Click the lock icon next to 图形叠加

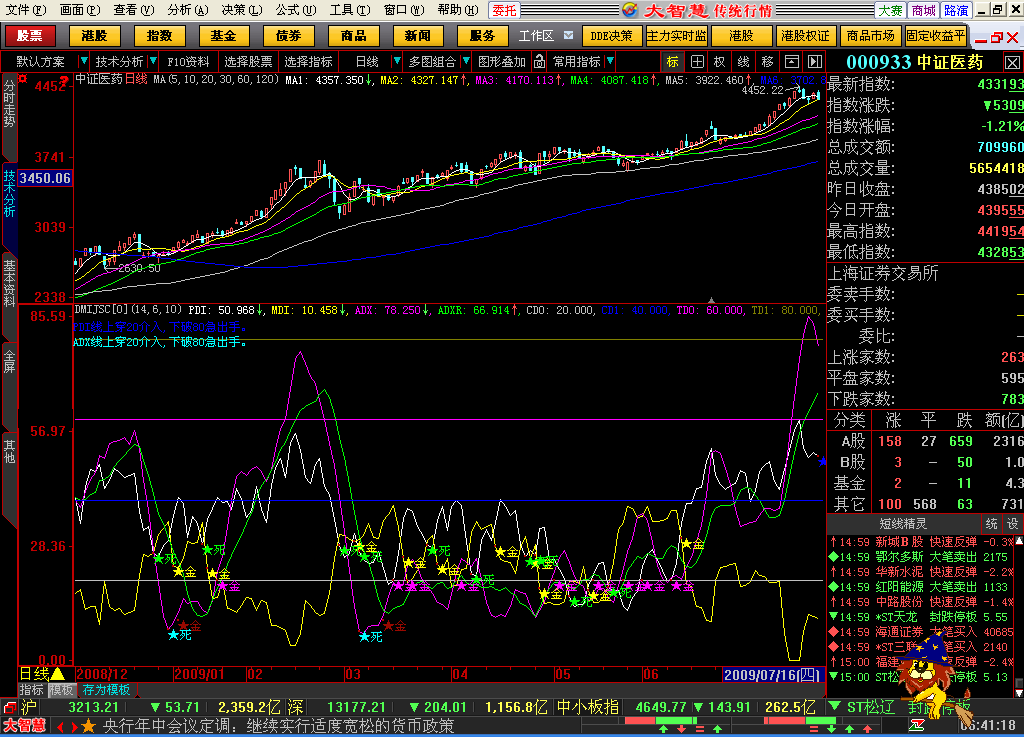[539, 61]
